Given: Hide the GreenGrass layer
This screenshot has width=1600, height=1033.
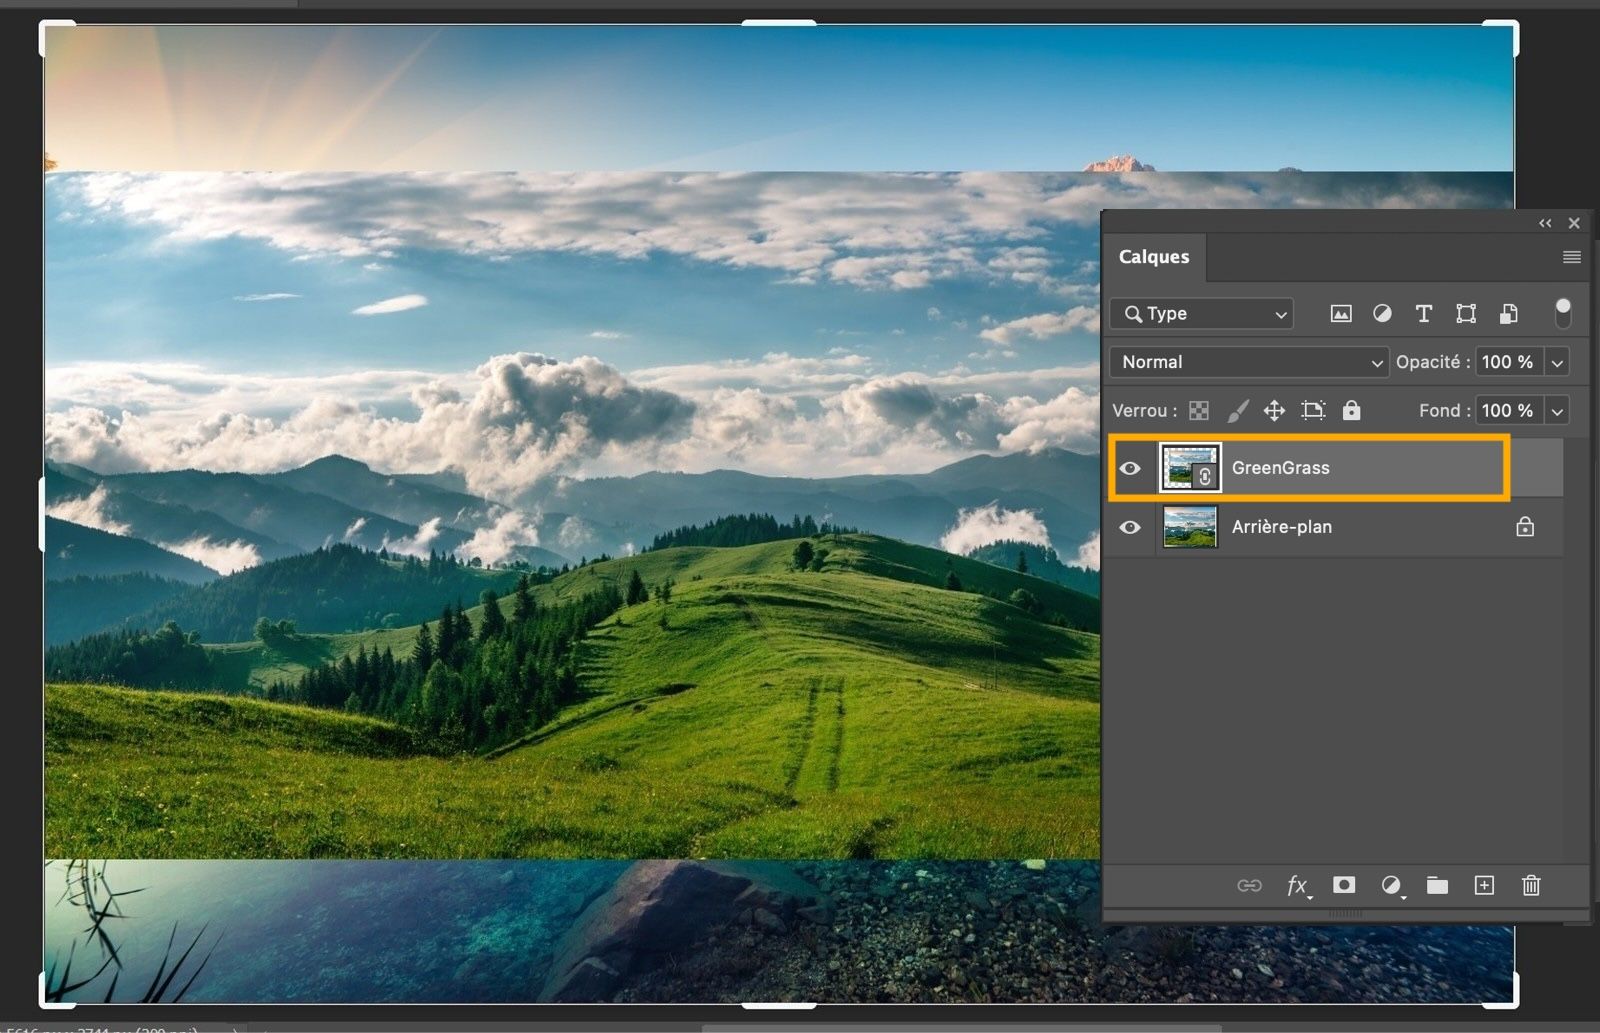Looking at the screenshot, I should (x=1130, y=467).
